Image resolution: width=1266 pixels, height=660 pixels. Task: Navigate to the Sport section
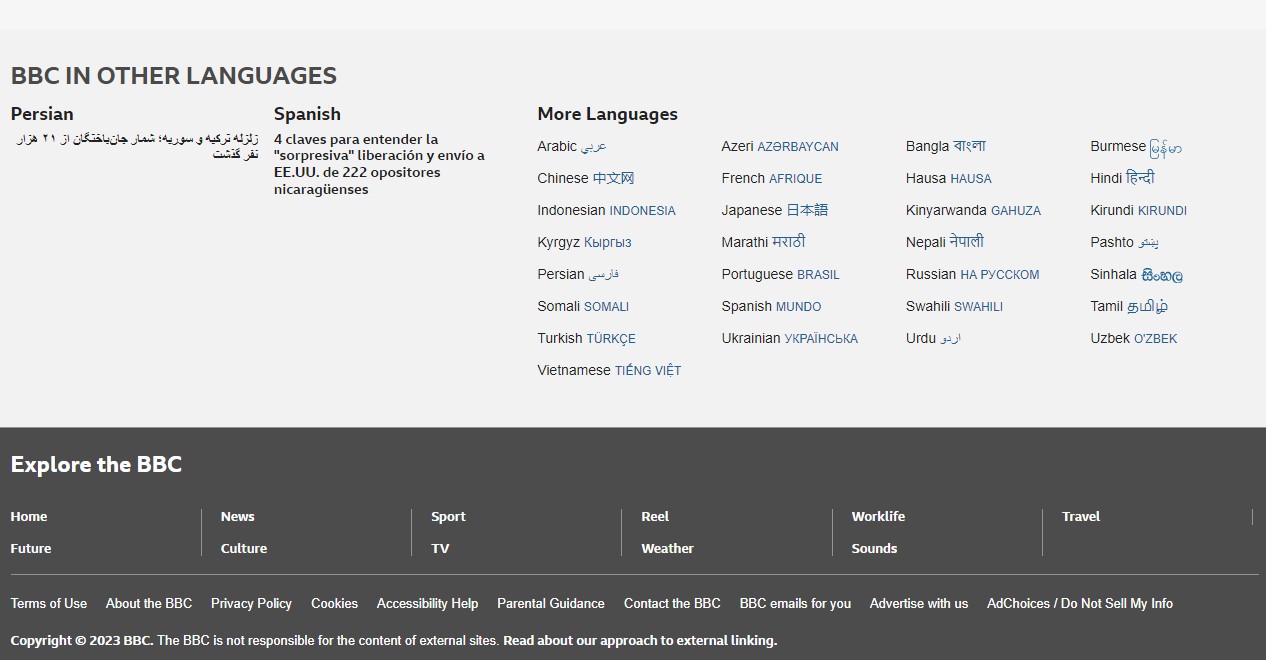pos(448,516)
